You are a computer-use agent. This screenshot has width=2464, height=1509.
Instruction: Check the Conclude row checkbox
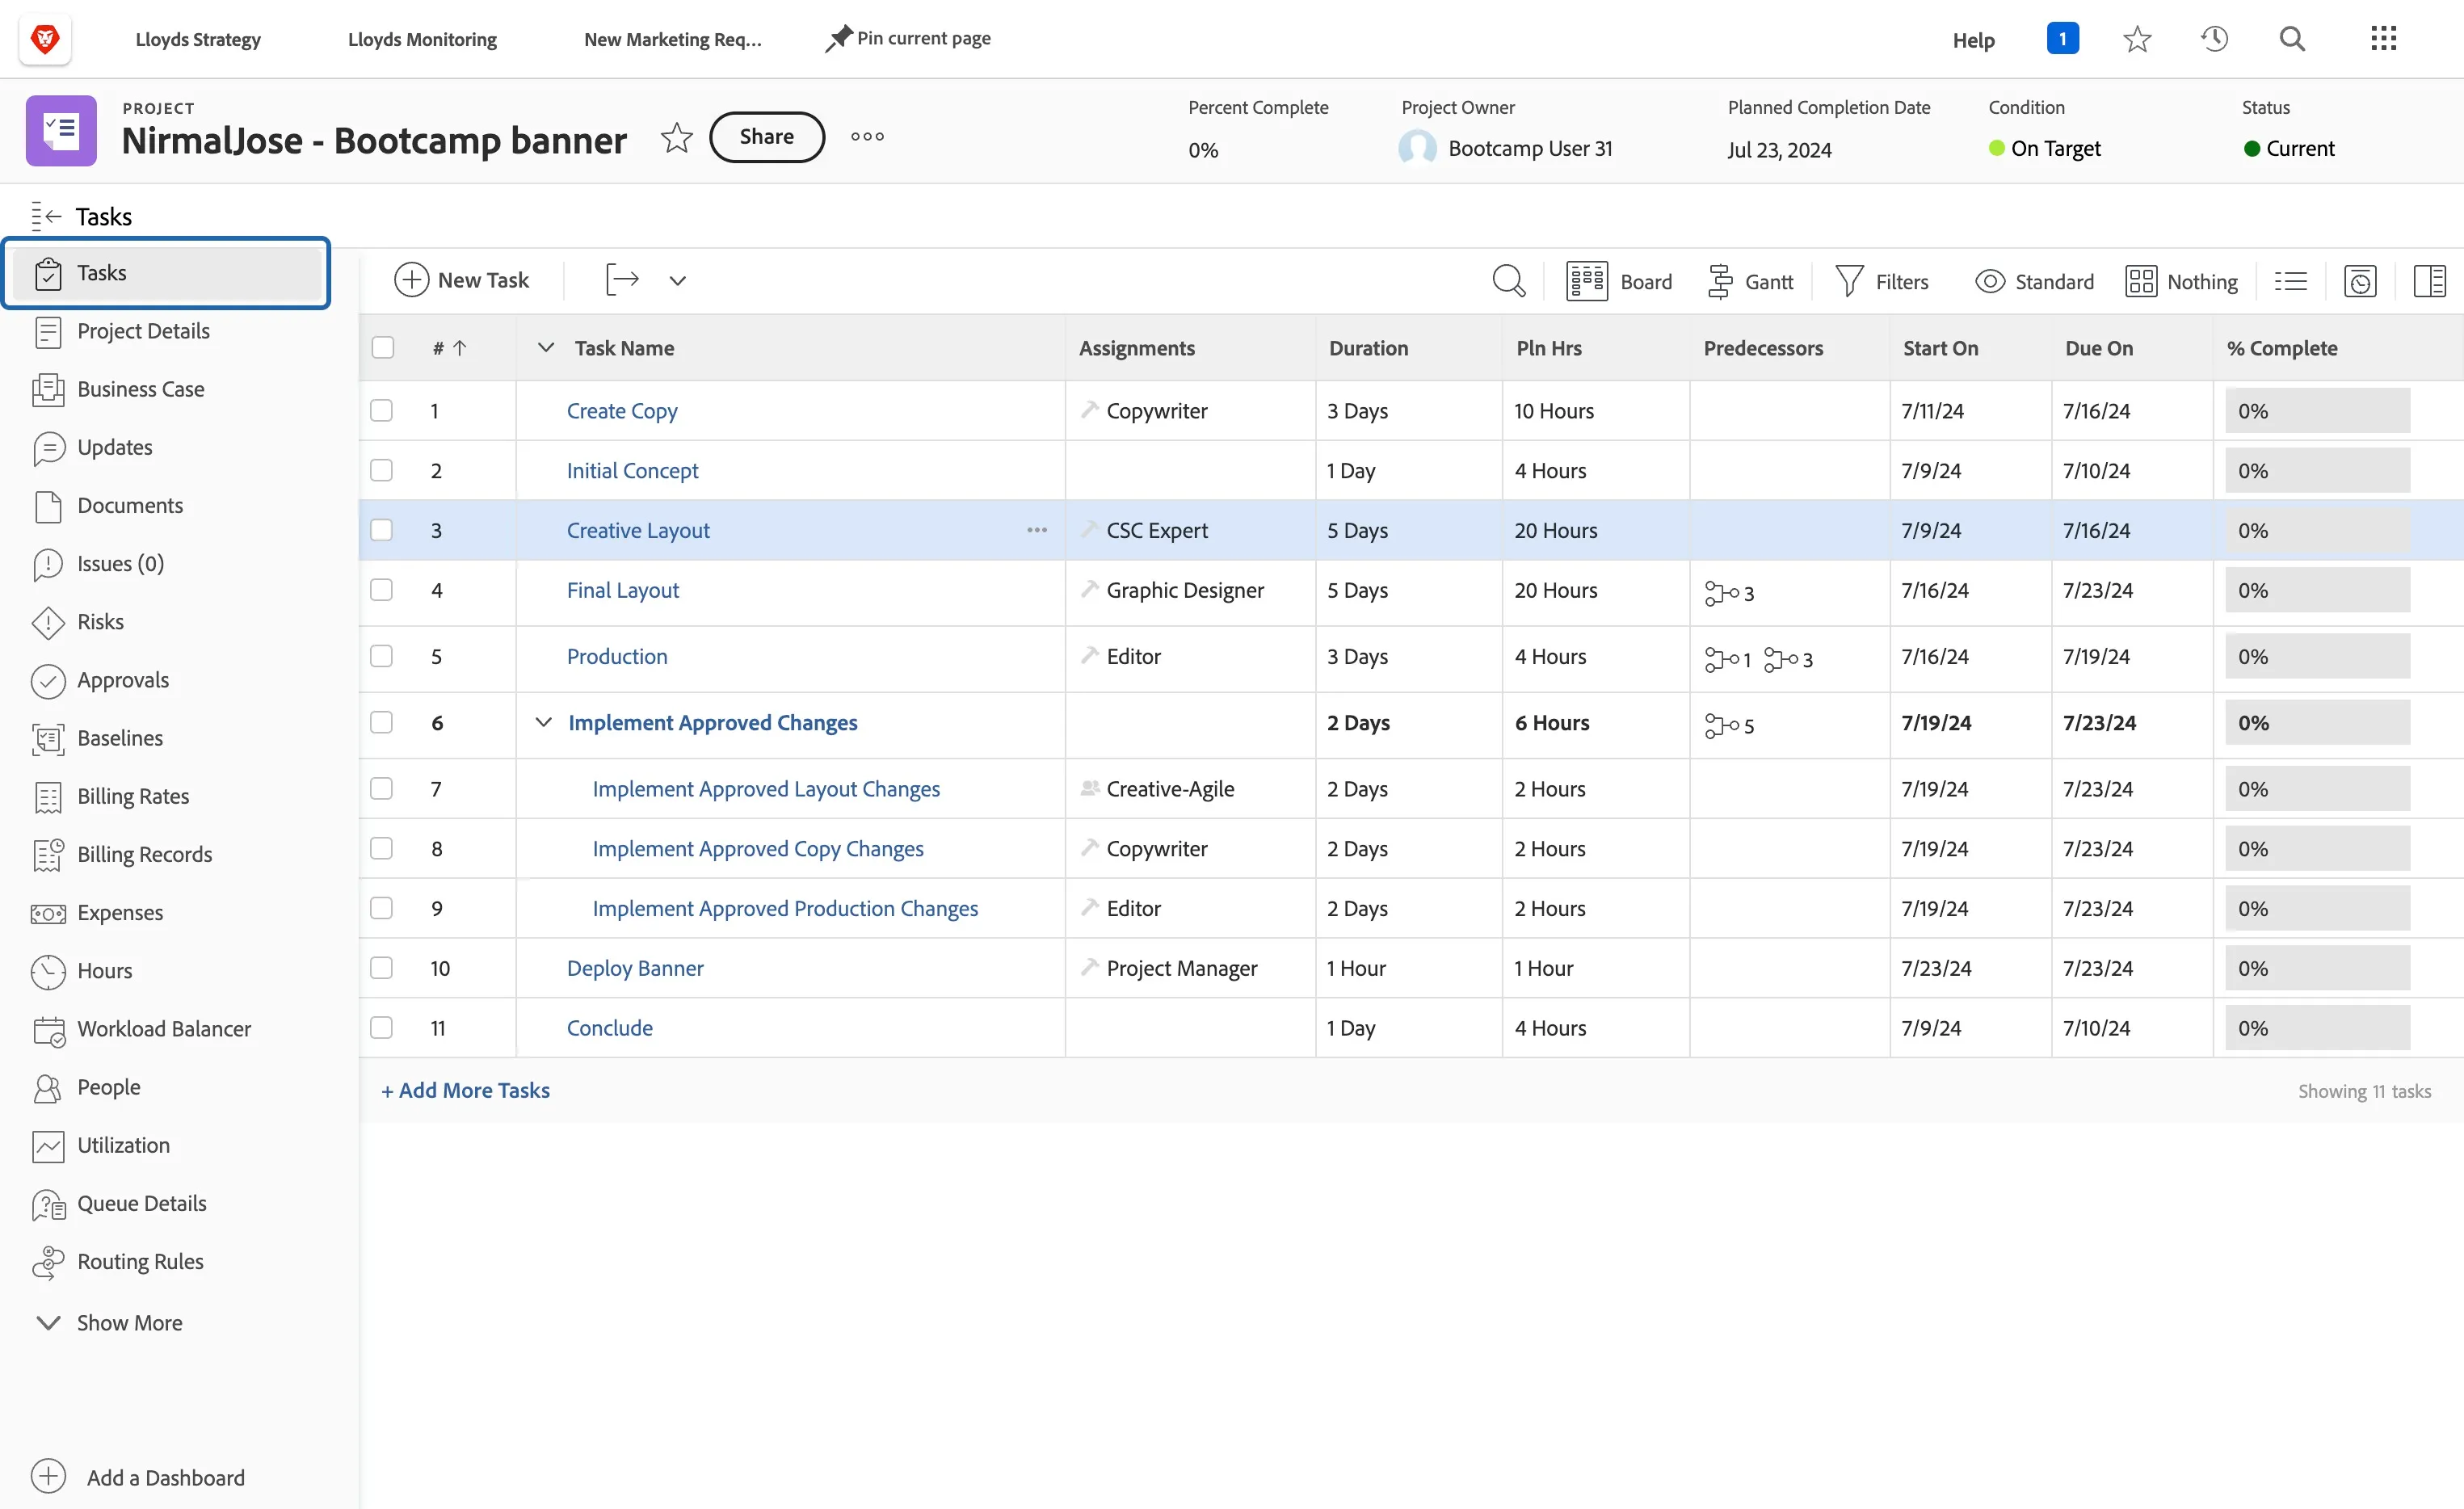click(x=382, y=1028)
